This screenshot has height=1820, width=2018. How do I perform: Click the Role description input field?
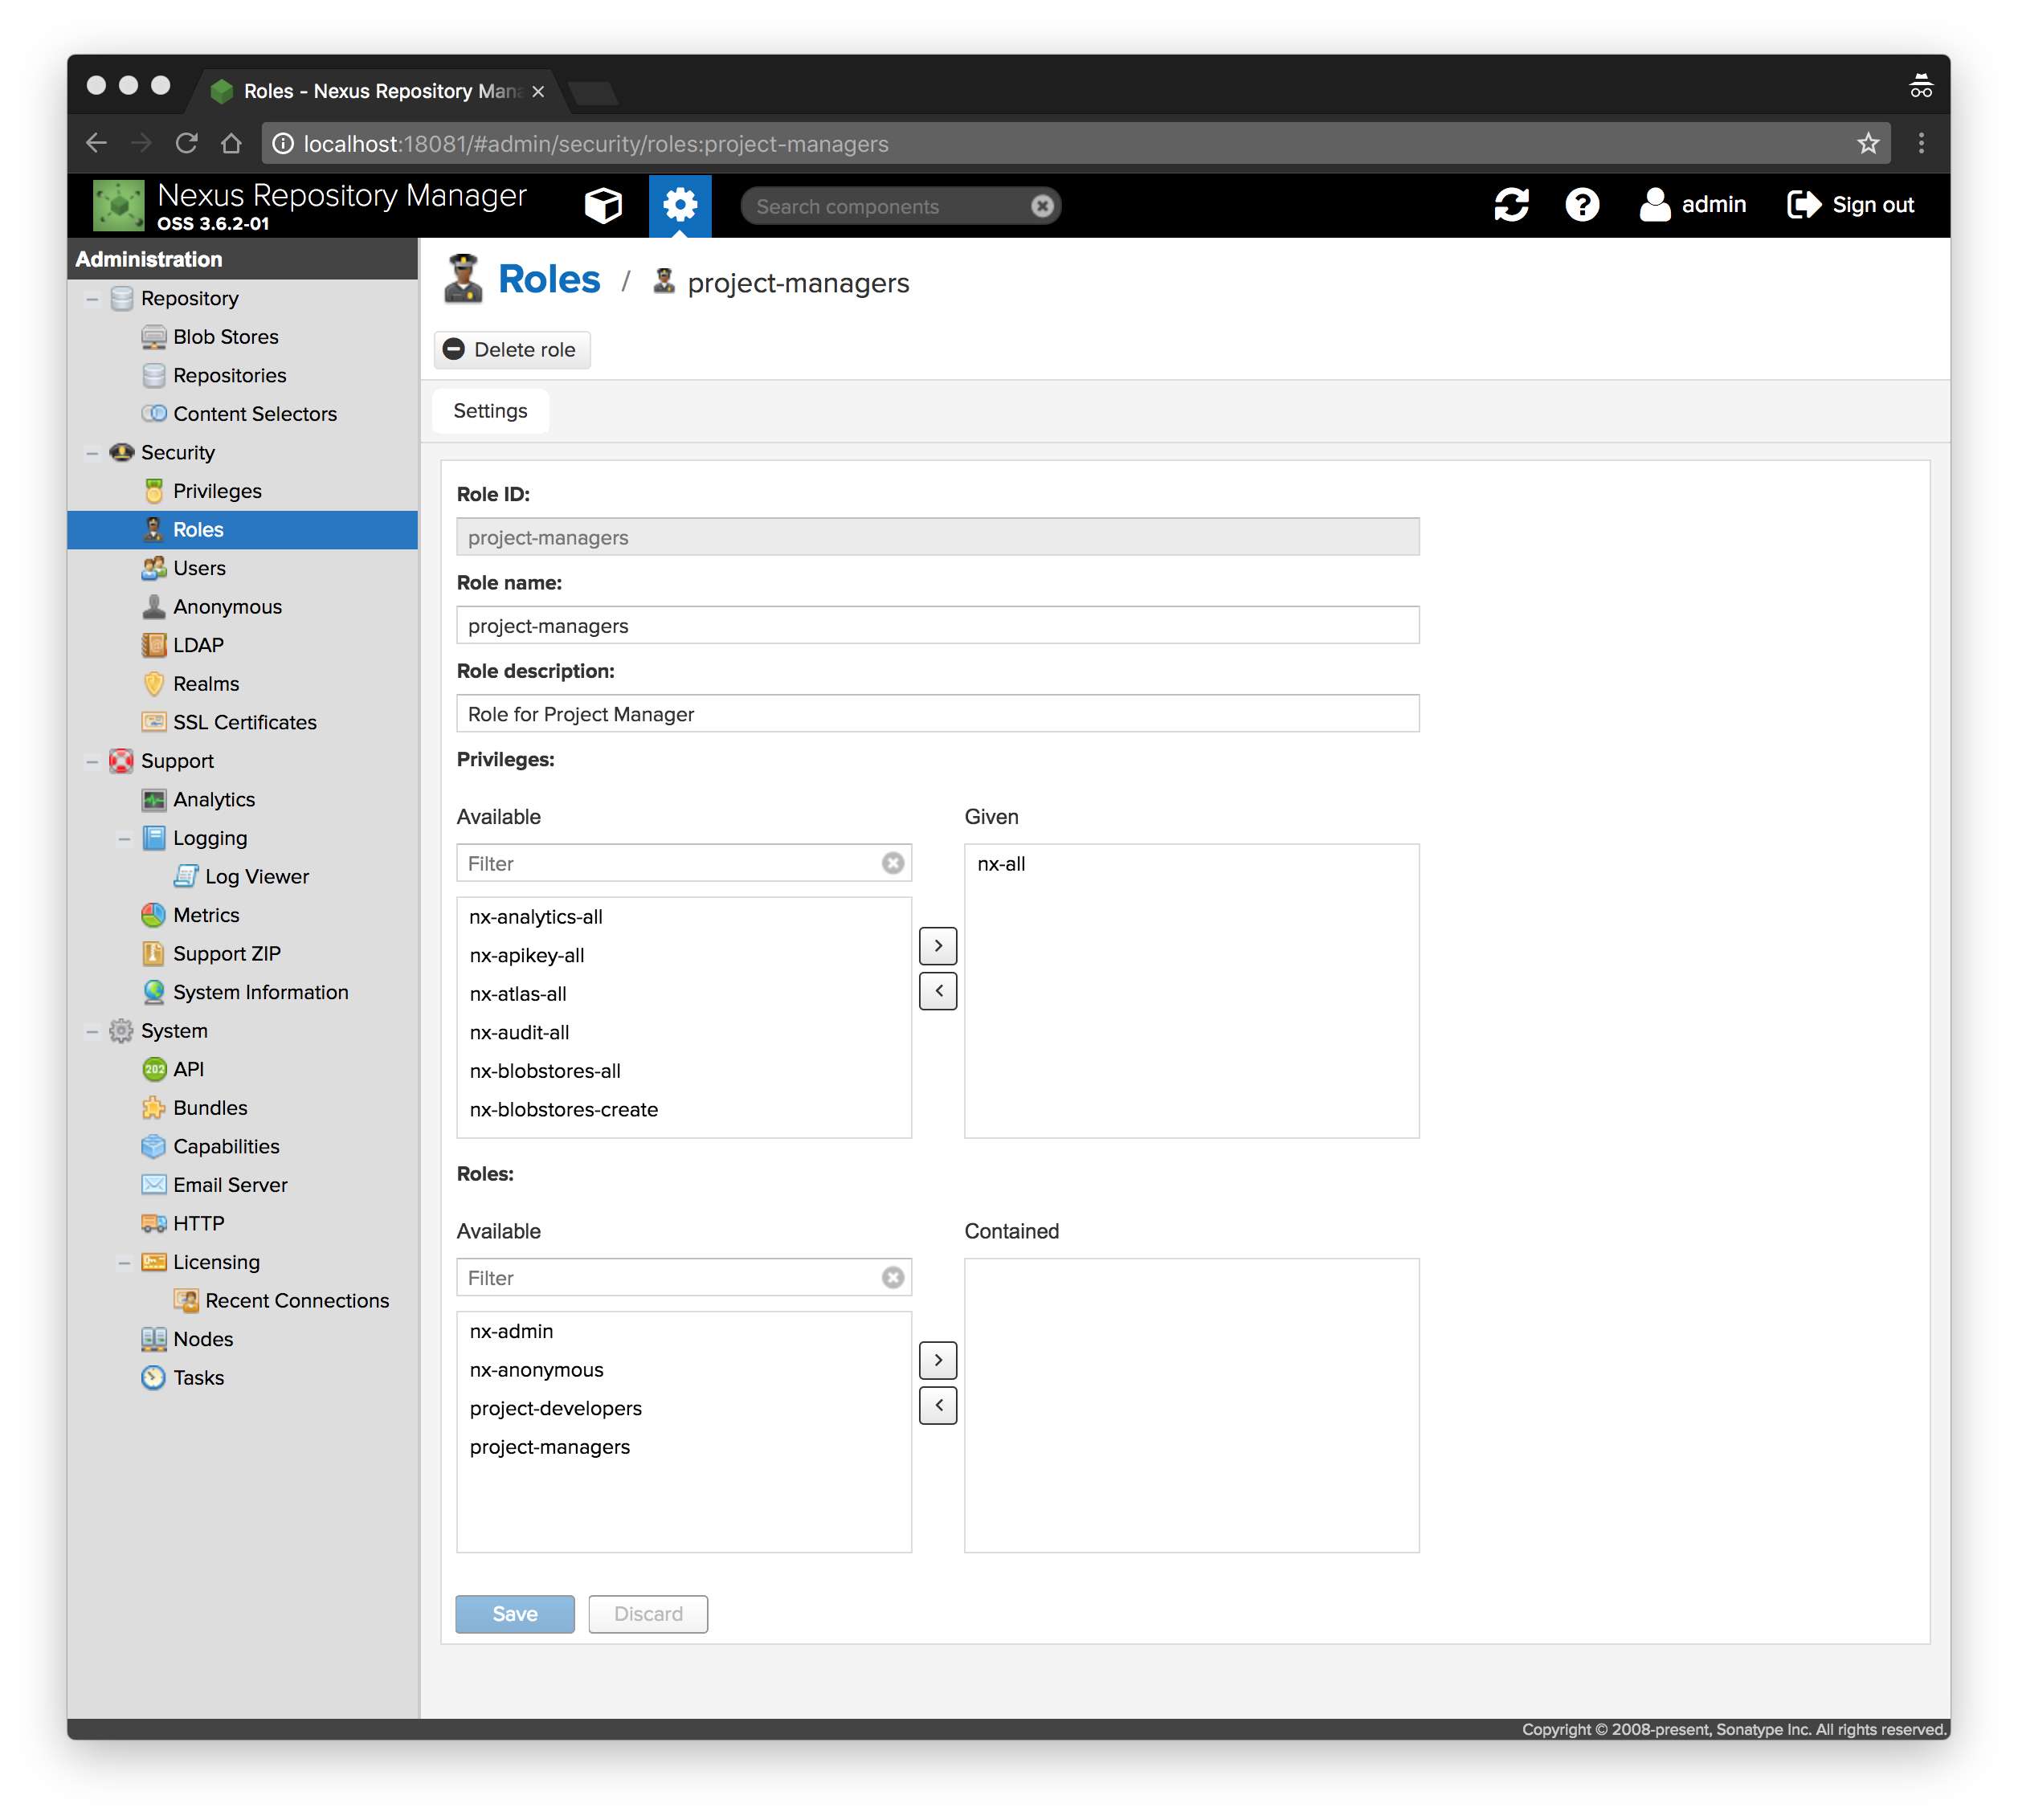point(937,714)
